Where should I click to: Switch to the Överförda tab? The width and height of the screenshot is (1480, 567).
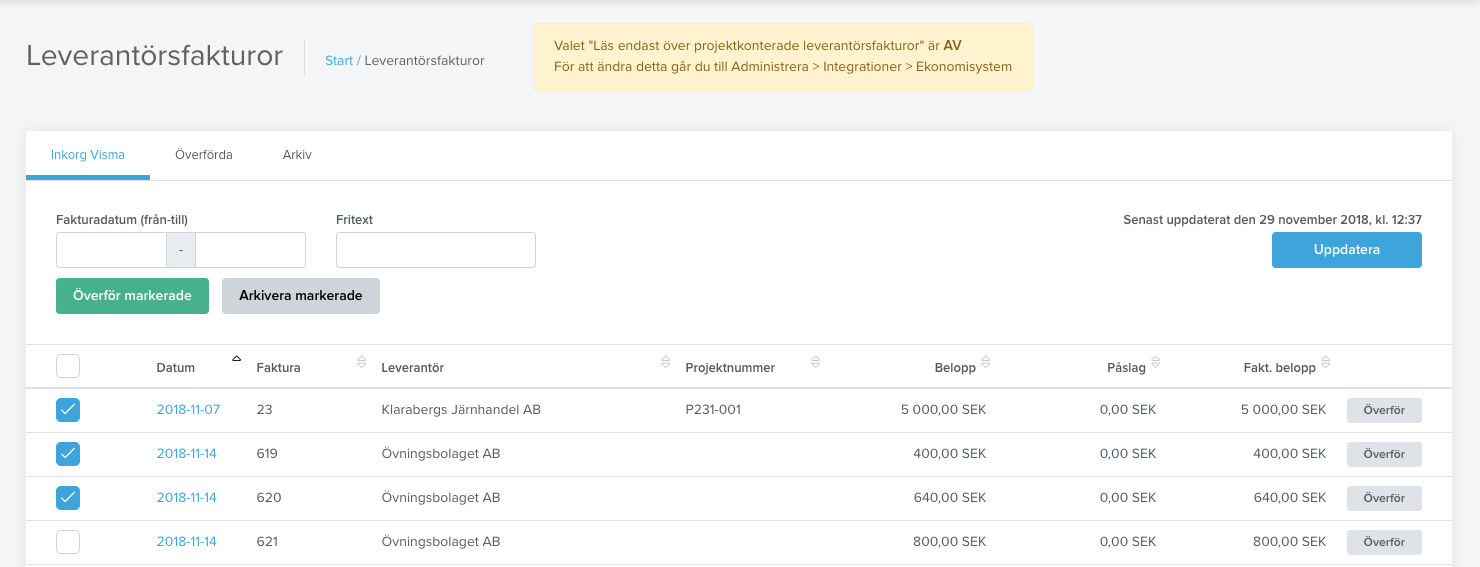tap(203, 155)
